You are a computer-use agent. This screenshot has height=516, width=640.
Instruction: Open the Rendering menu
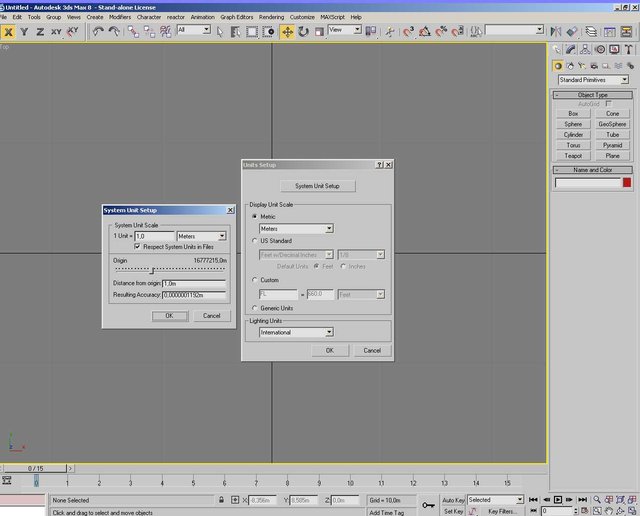pos(270,17)
